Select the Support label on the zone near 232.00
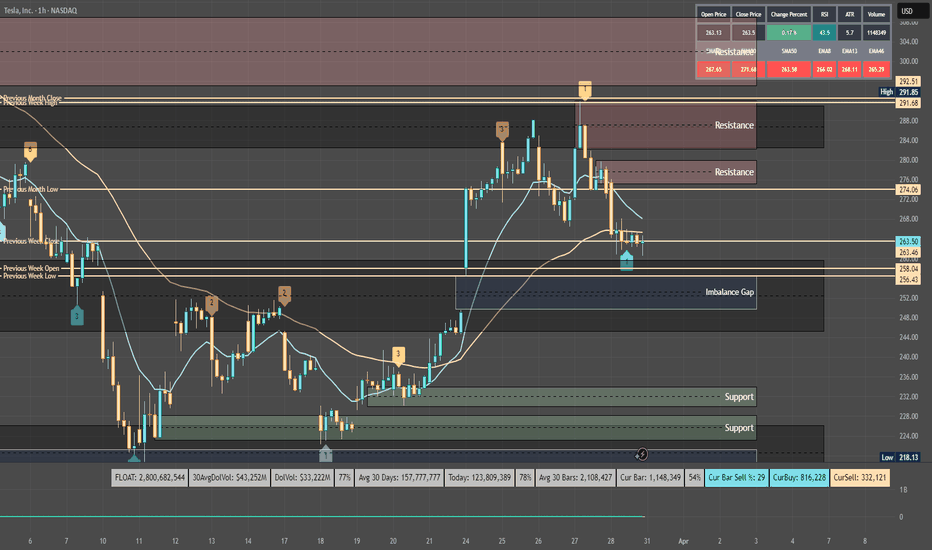The height and width of the screenshot is (550, 932). [x=739, y=397]
